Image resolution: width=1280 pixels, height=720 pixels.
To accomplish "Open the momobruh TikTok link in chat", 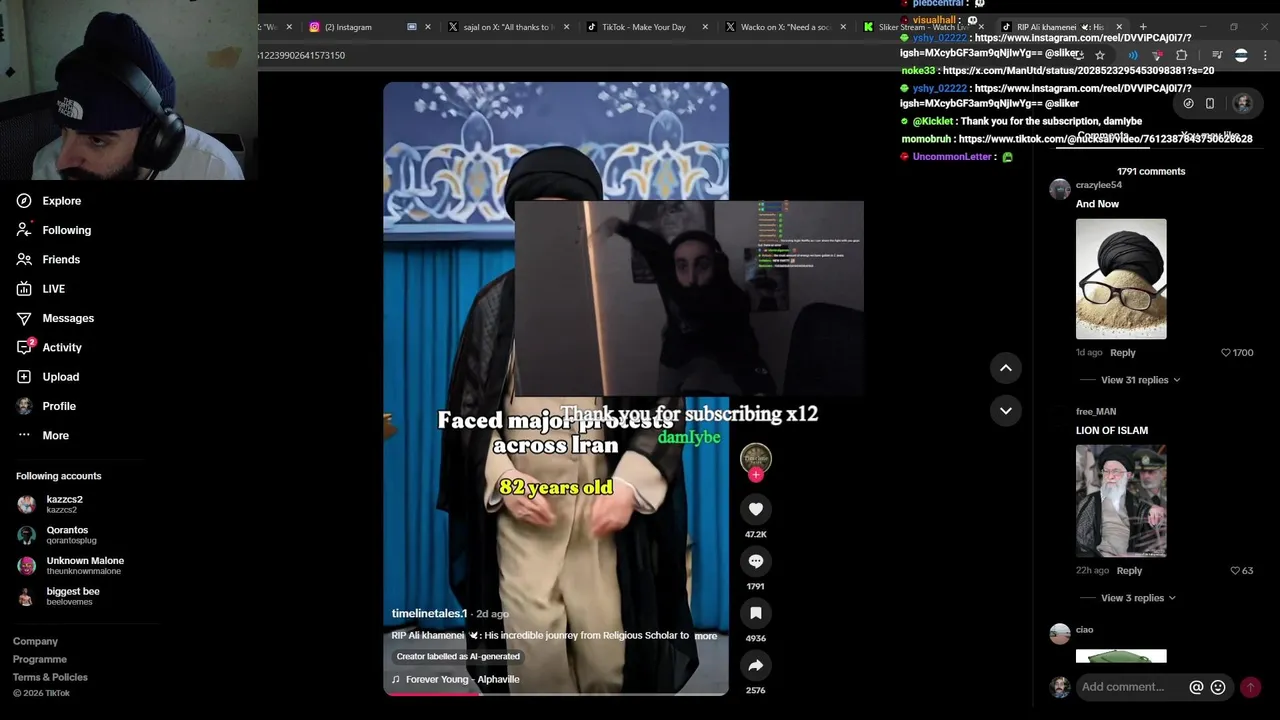I will click(x=1105, y=139).
